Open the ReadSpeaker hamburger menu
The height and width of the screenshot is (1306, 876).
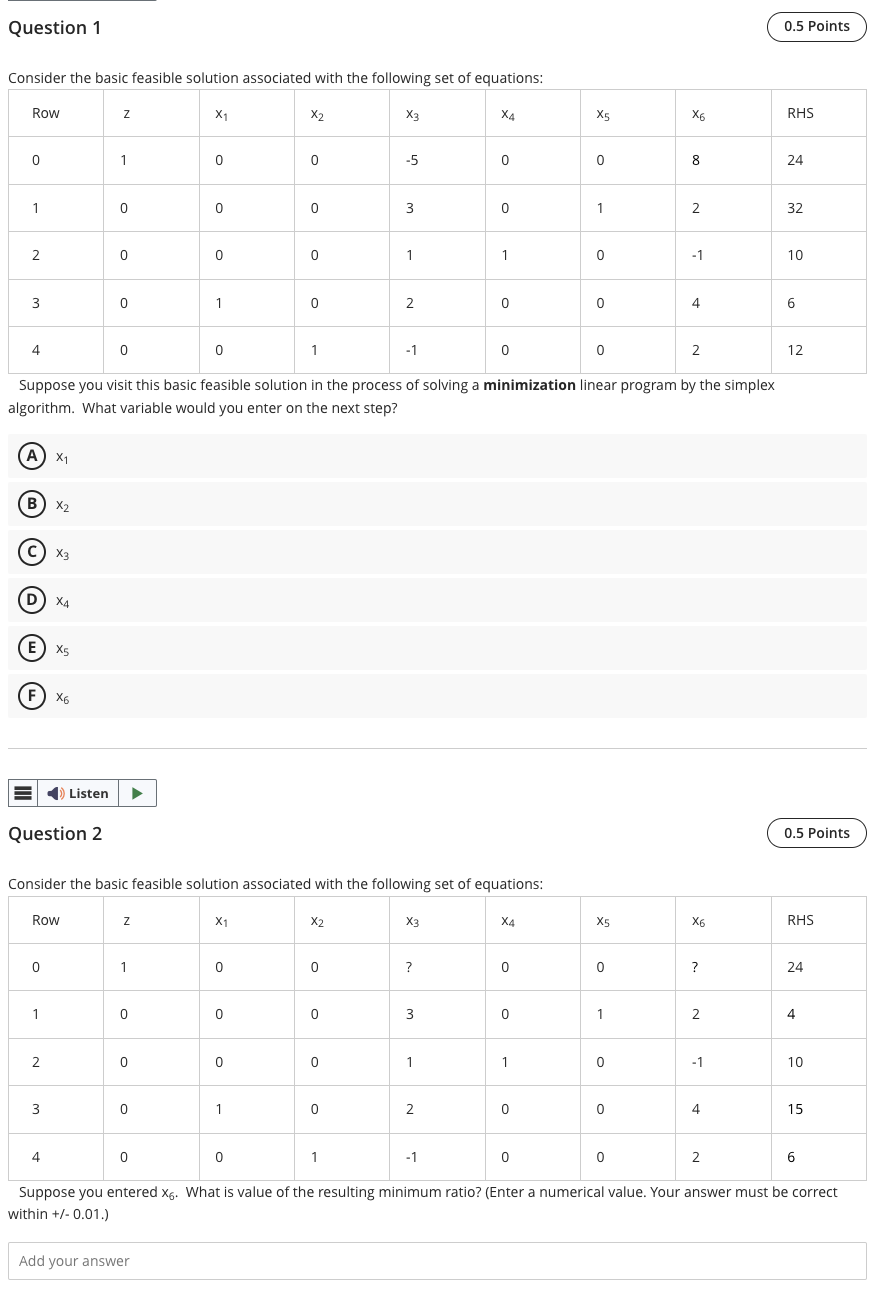pos(23,793)
